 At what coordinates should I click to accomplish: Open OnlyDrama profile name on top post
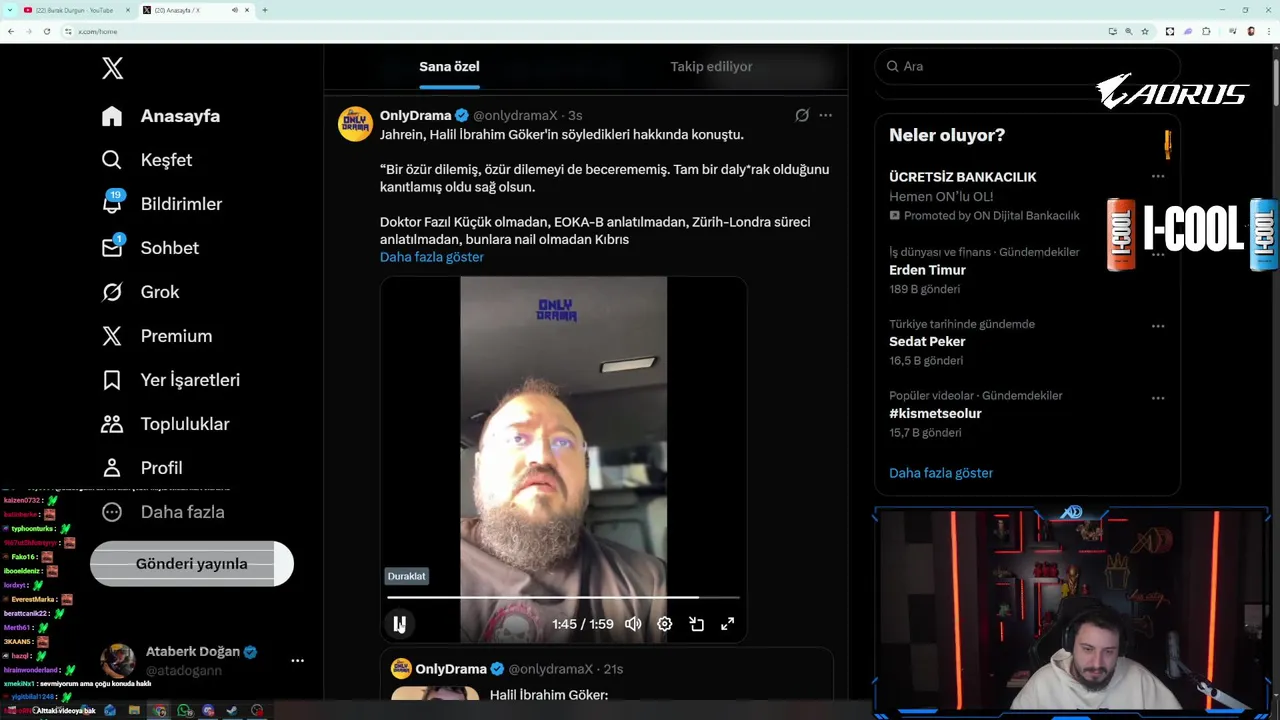pyautogui.click(x=415, y=115)
